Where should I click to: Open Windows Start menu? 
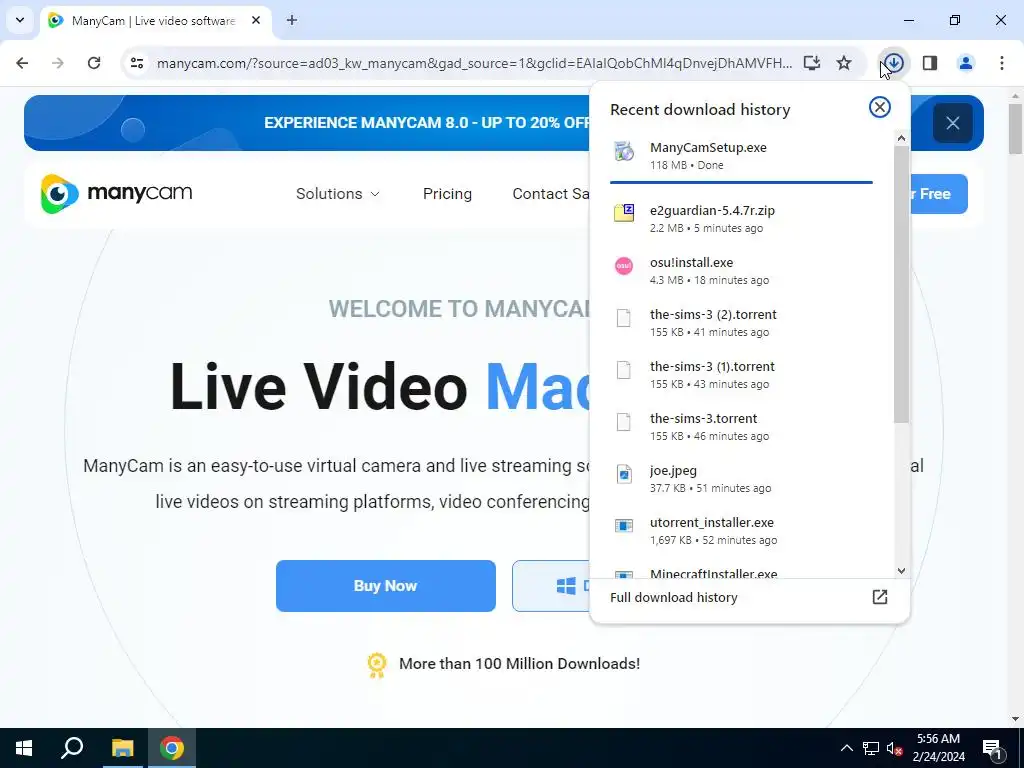coord(24,748)
